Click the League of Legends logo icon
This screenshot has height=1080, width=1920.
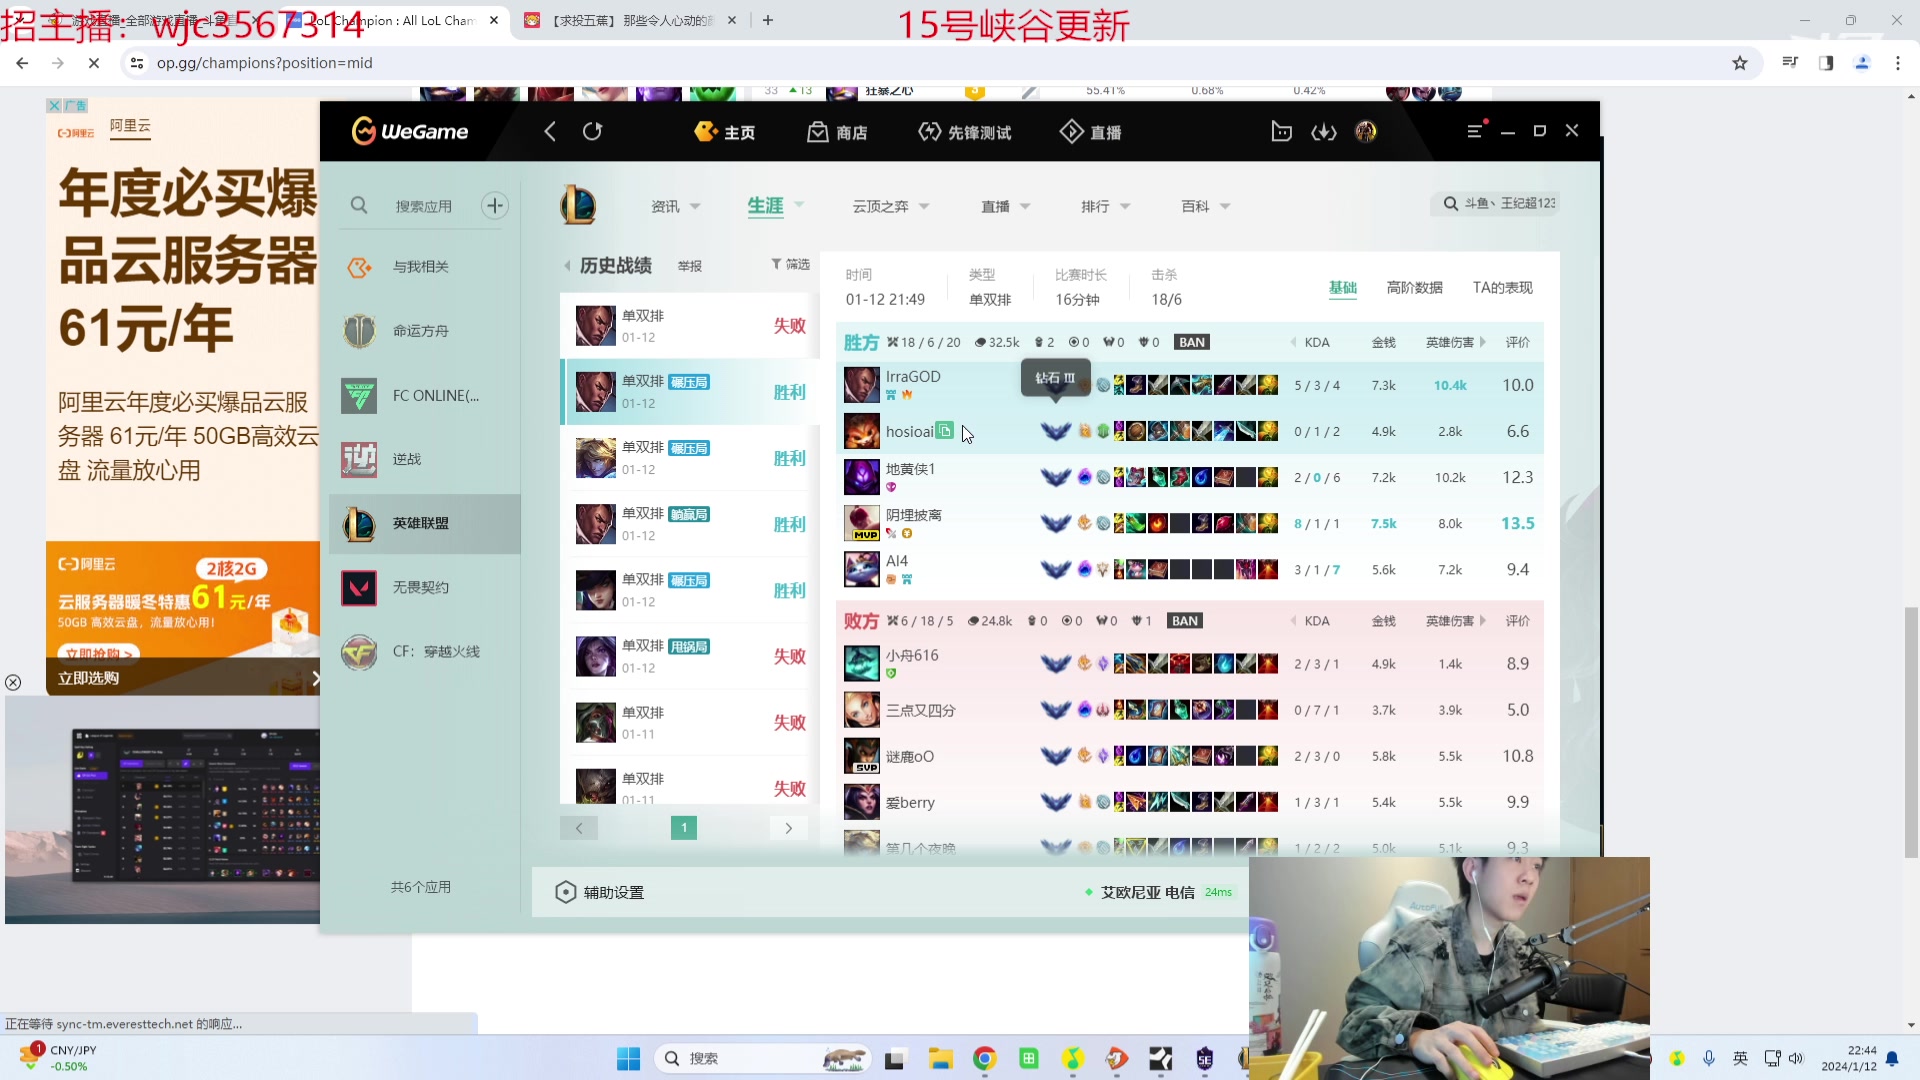(x=578, y=205)
